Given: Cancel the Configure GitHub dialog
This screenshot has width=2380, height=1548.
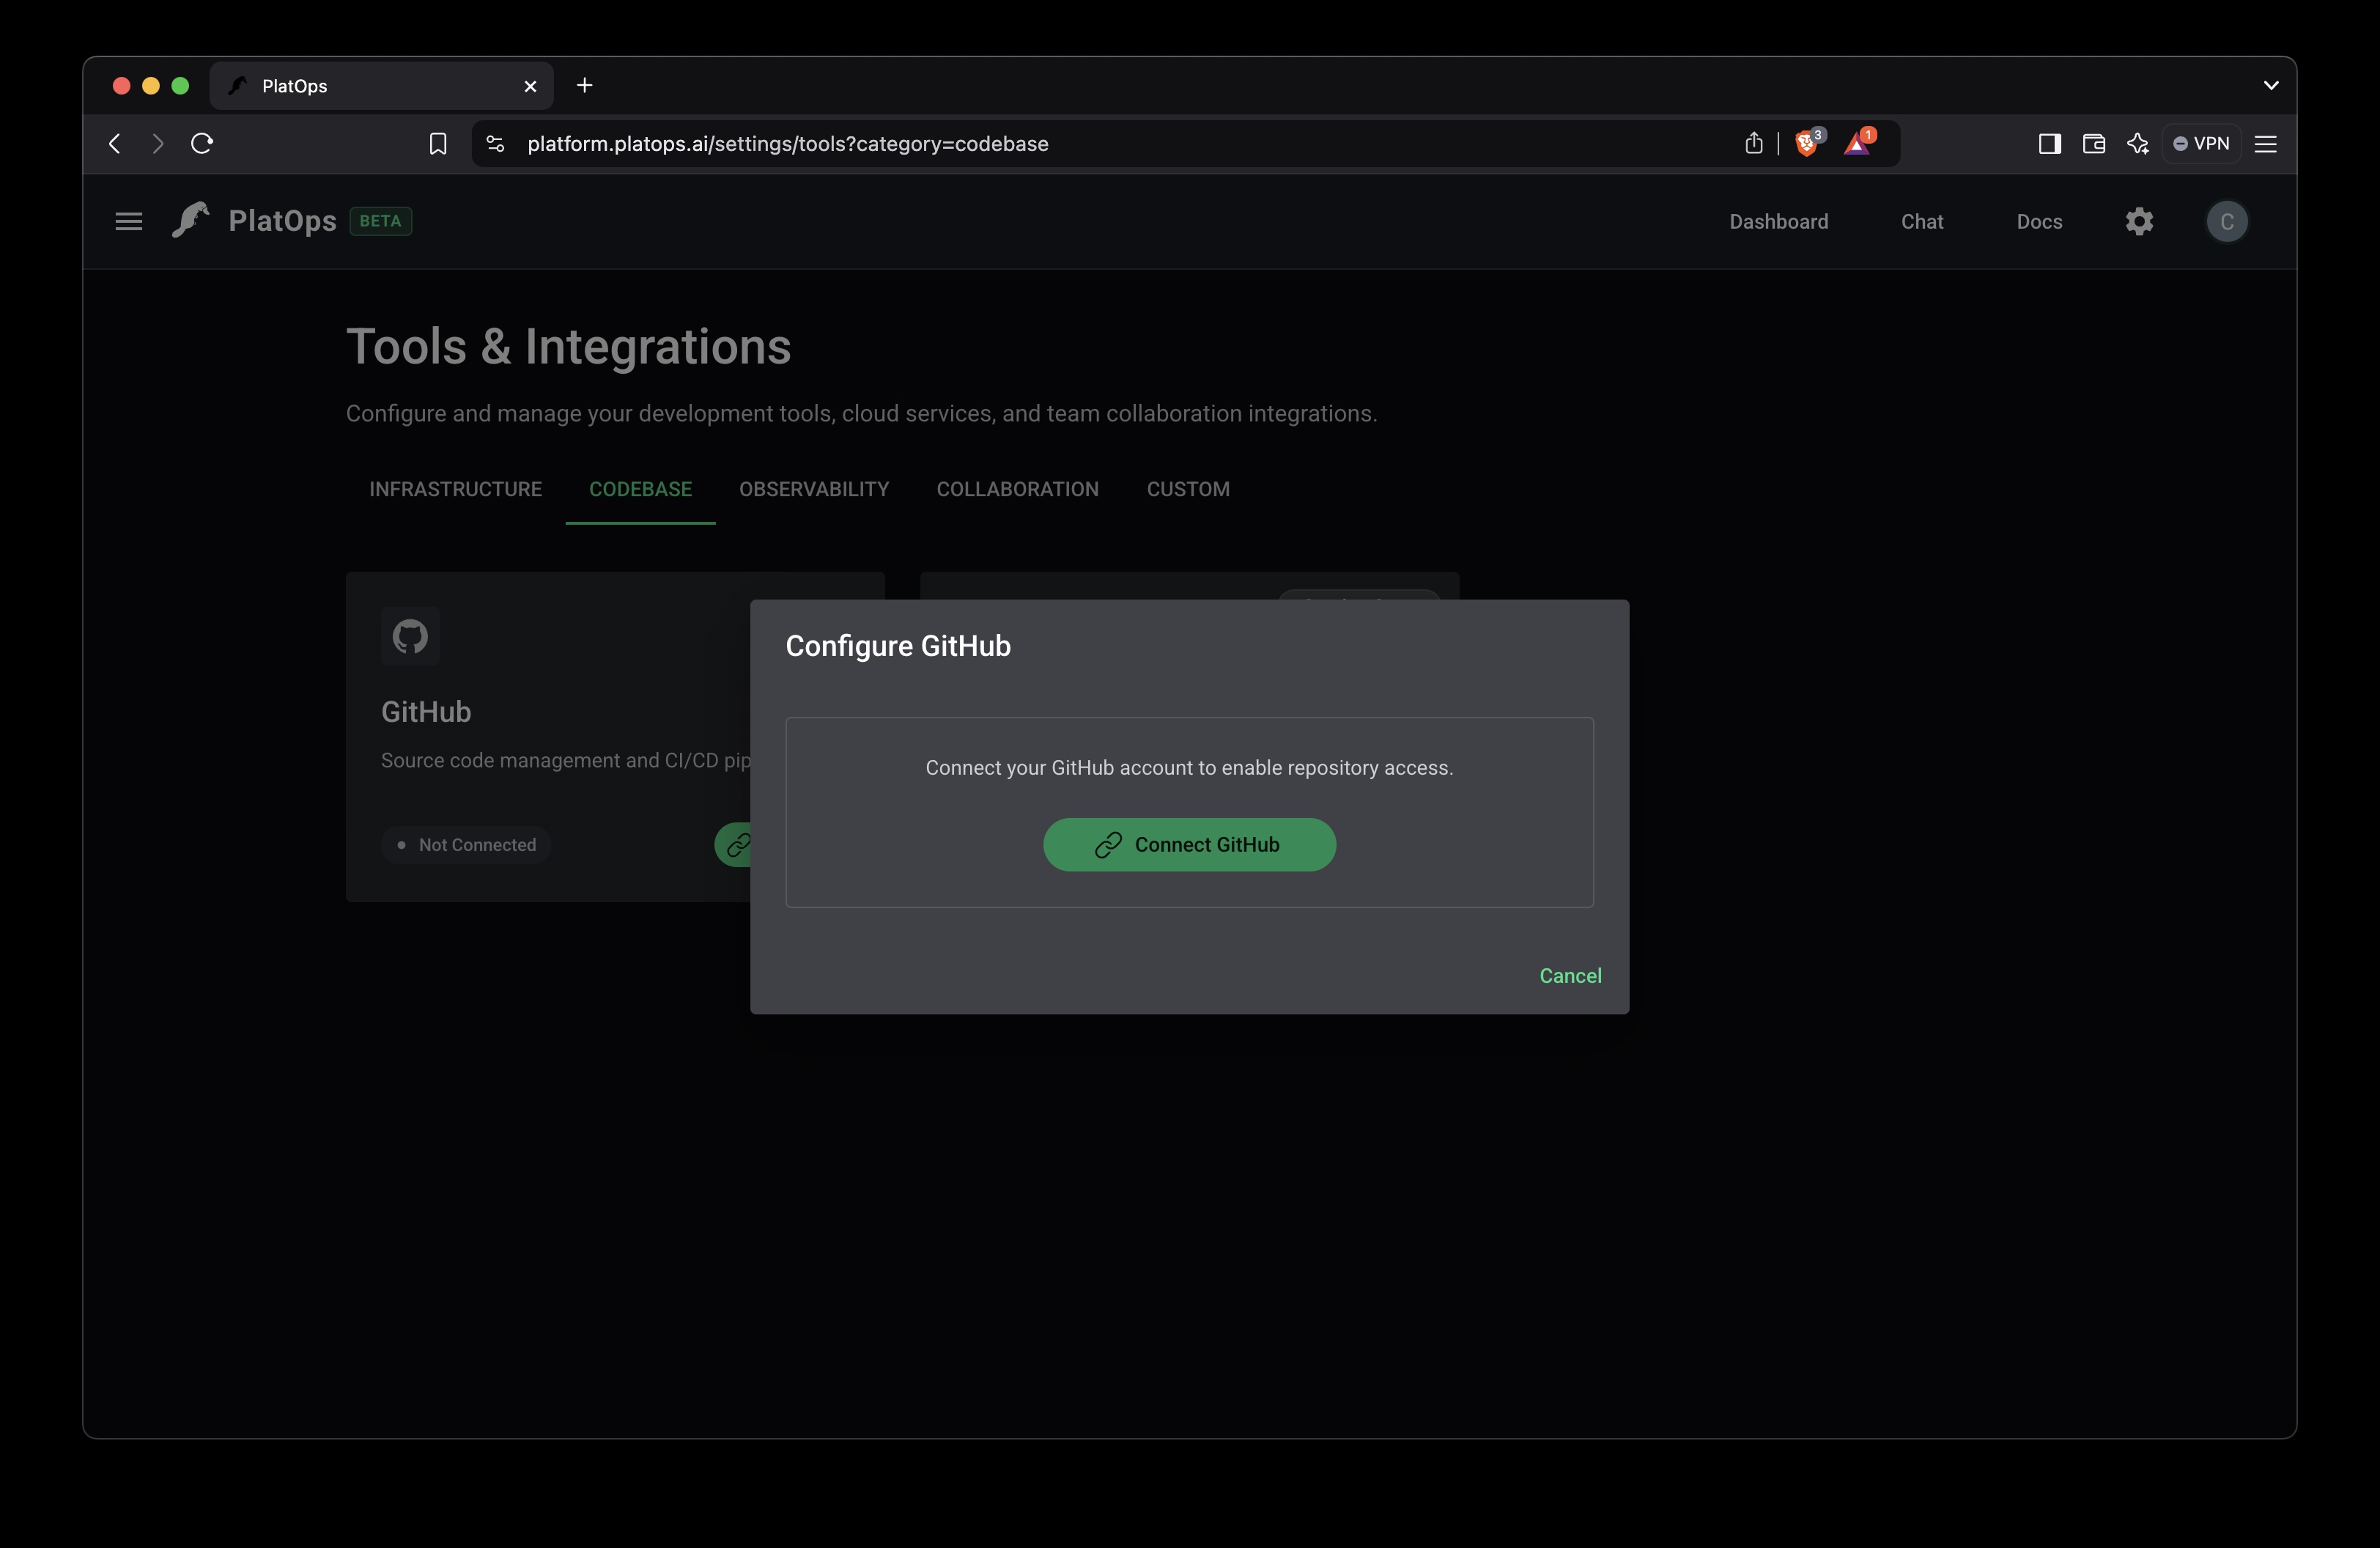Looking at the screenshot, I should coord(1570,976).
